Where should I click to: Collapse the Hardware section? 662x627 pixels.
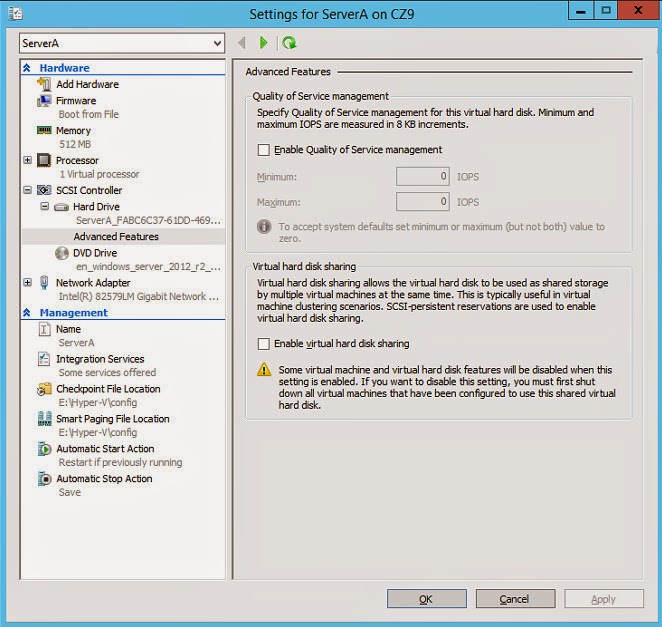coord(27,68)
